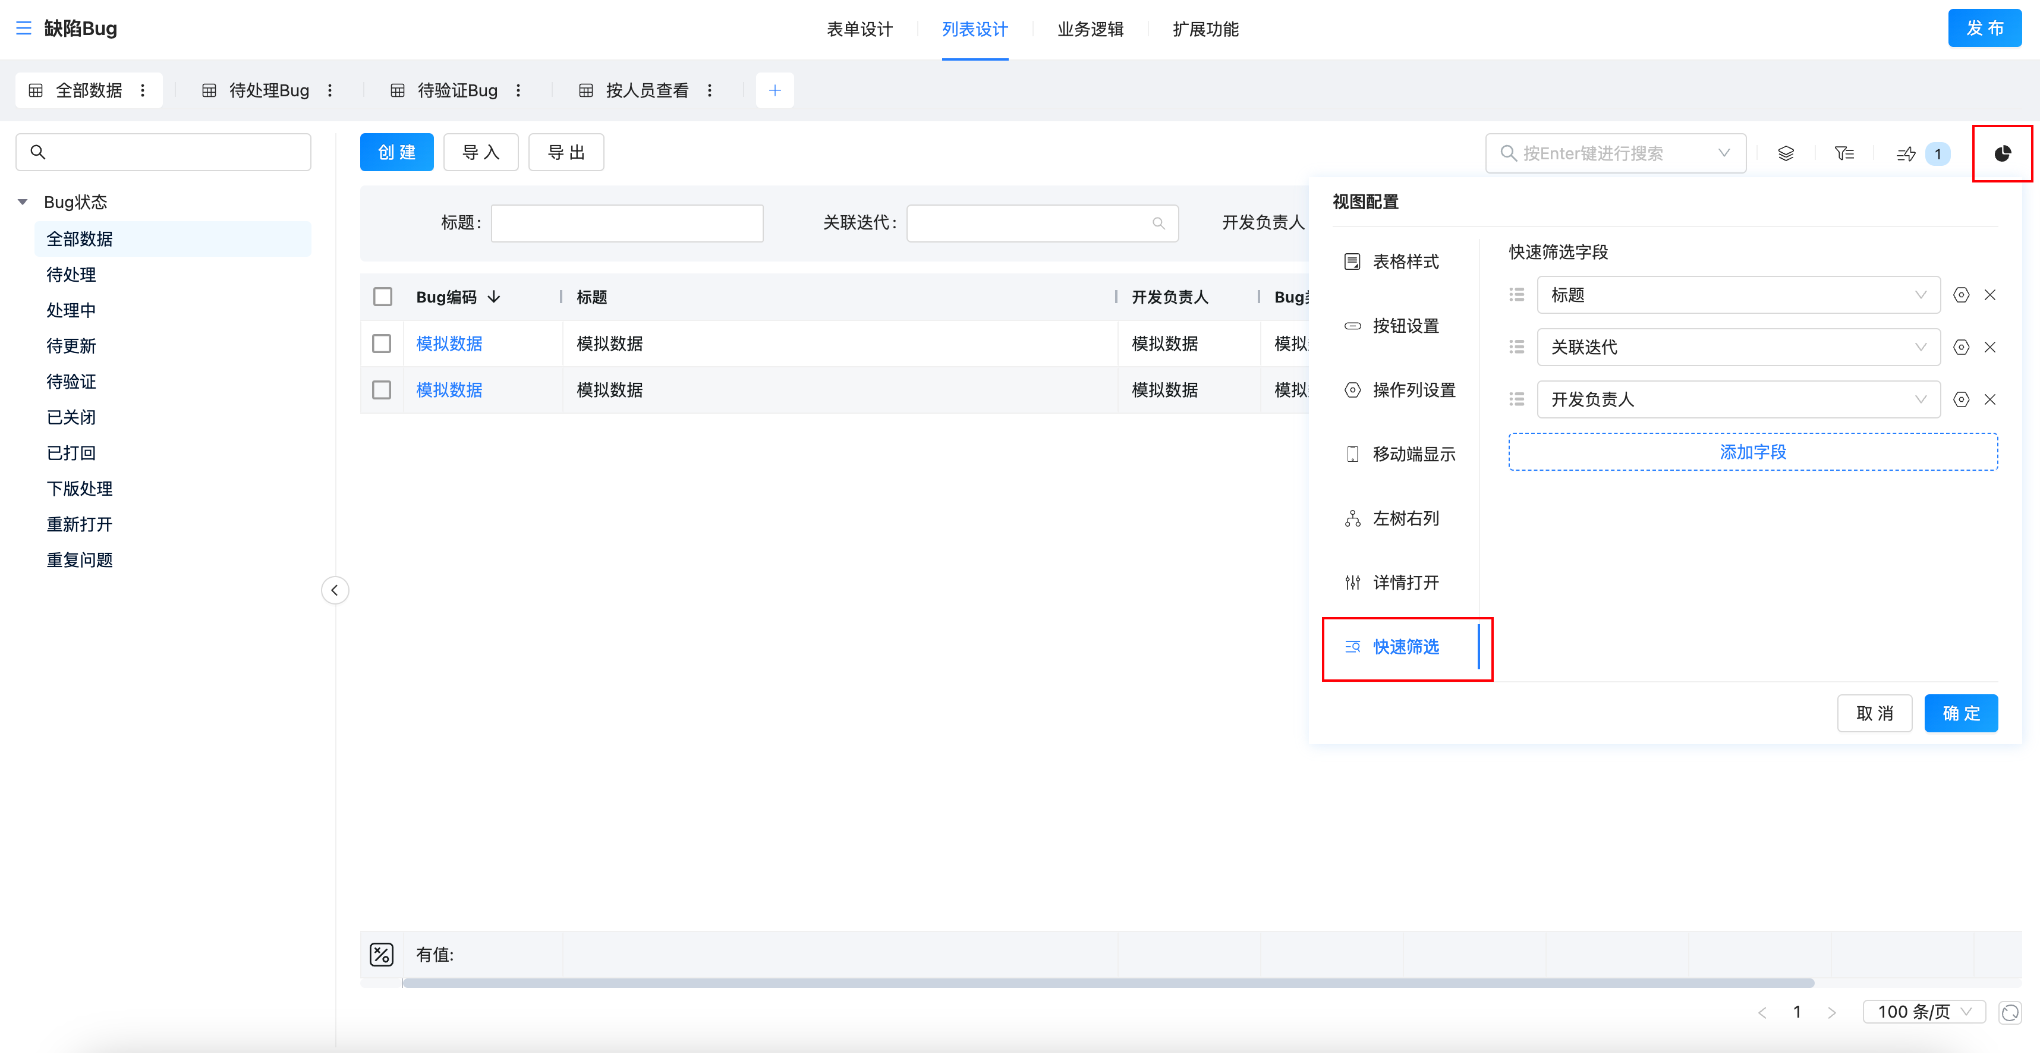The image size is (2040, 1053).
Task: Click the pie chart view configuration icon
Action: [x=2002, y=153]
